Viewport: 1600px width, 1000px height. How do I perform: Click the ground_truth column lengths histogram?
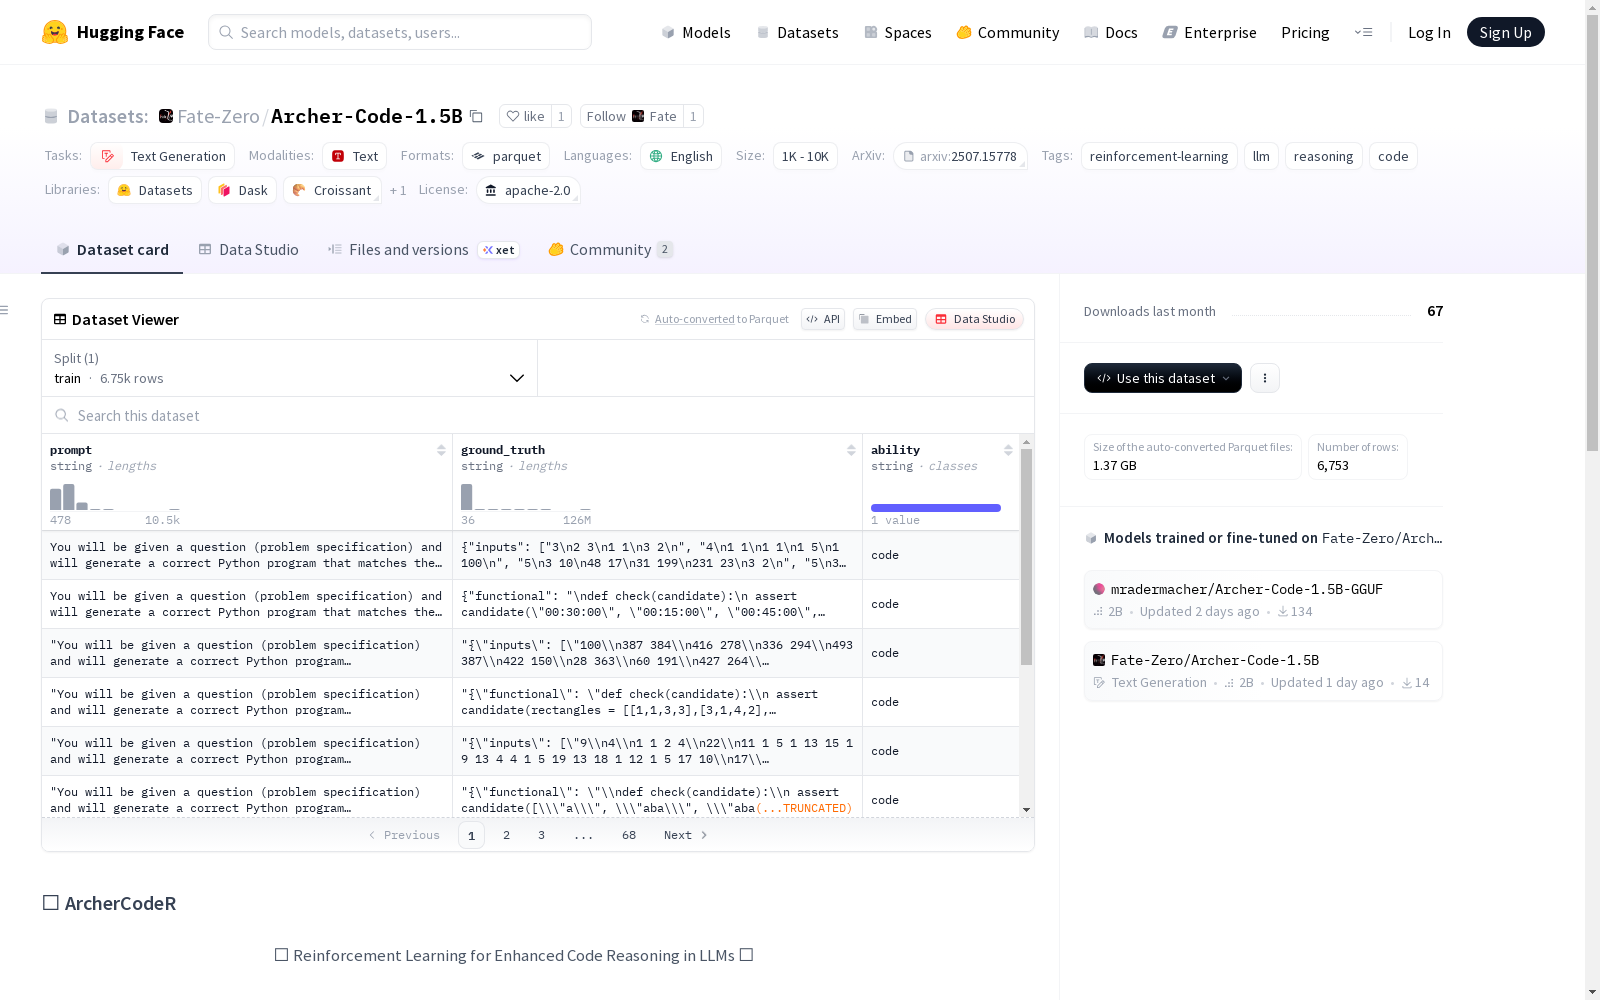tap(526, 497)
